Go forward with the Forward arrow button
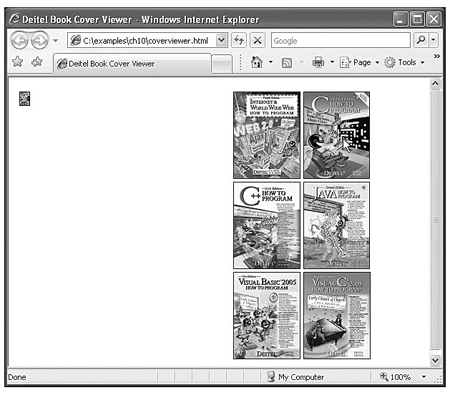 tap(40, 40)
